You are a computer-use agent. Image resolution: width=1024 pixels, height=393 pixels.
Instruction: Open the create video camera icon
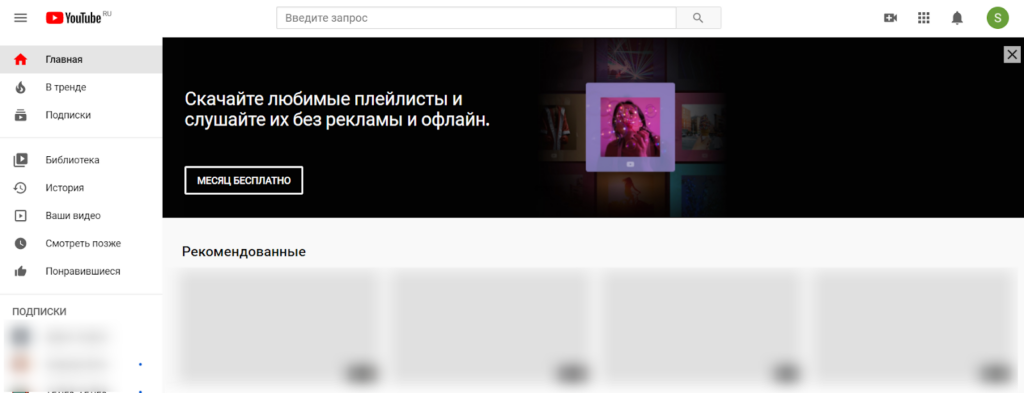890,18
